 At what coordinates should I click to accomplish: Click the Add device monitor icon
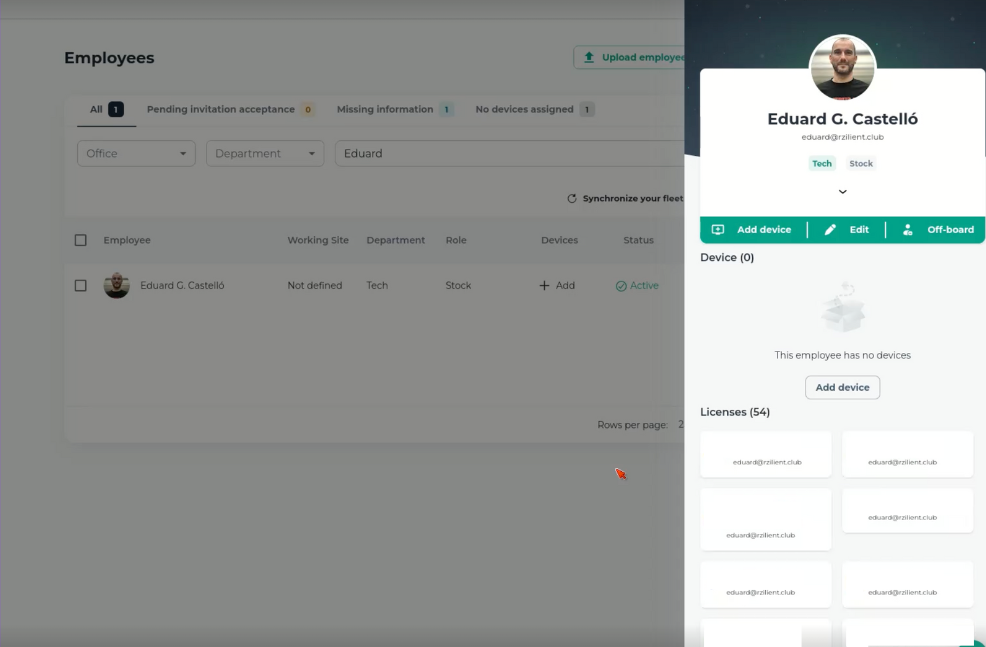(717, 229)
